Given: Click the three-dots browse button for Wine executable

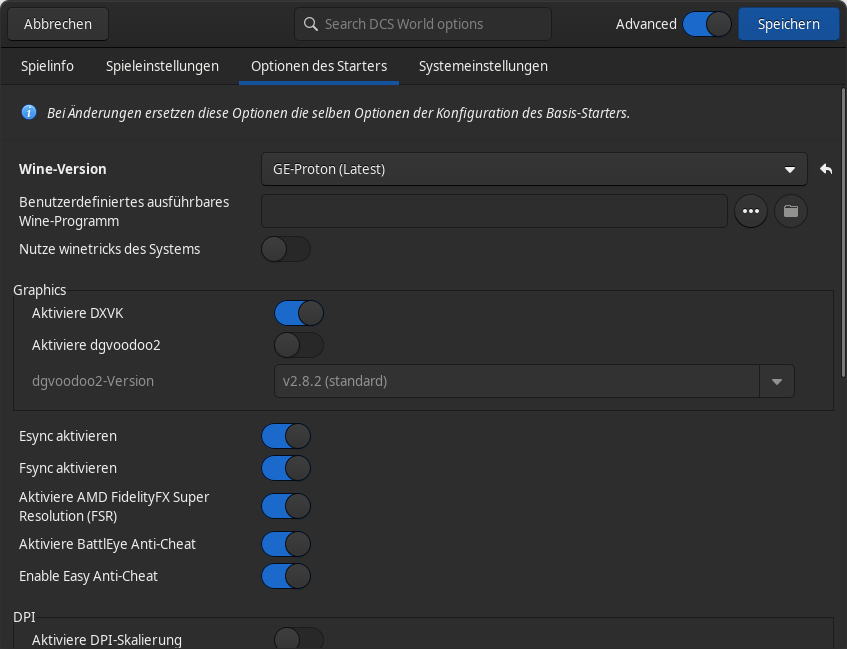Looking at the screenshot, I should tap(751, 211).
